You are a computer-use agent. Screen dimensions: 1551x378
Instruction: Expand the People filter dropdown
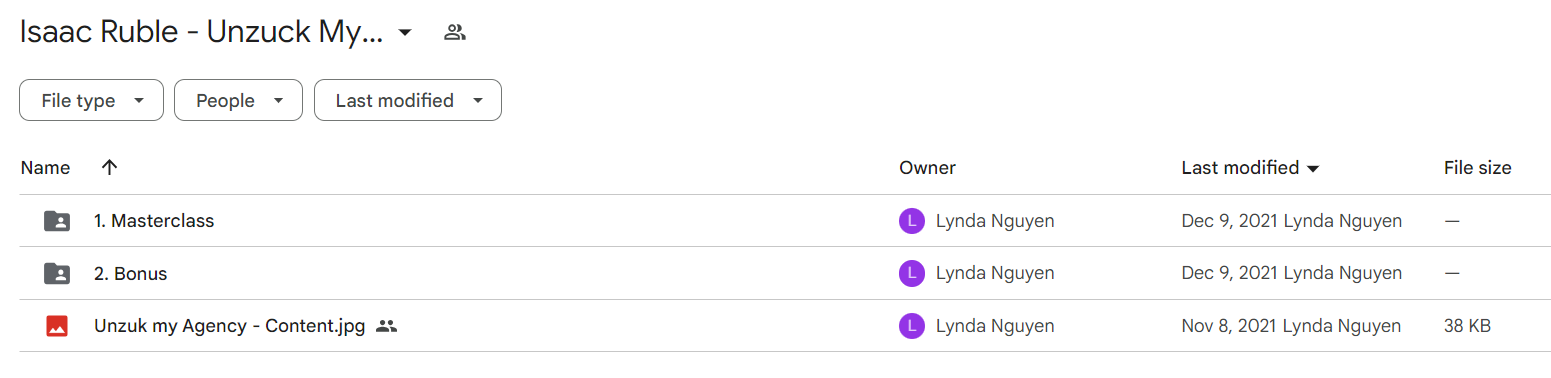coord(238,101)
